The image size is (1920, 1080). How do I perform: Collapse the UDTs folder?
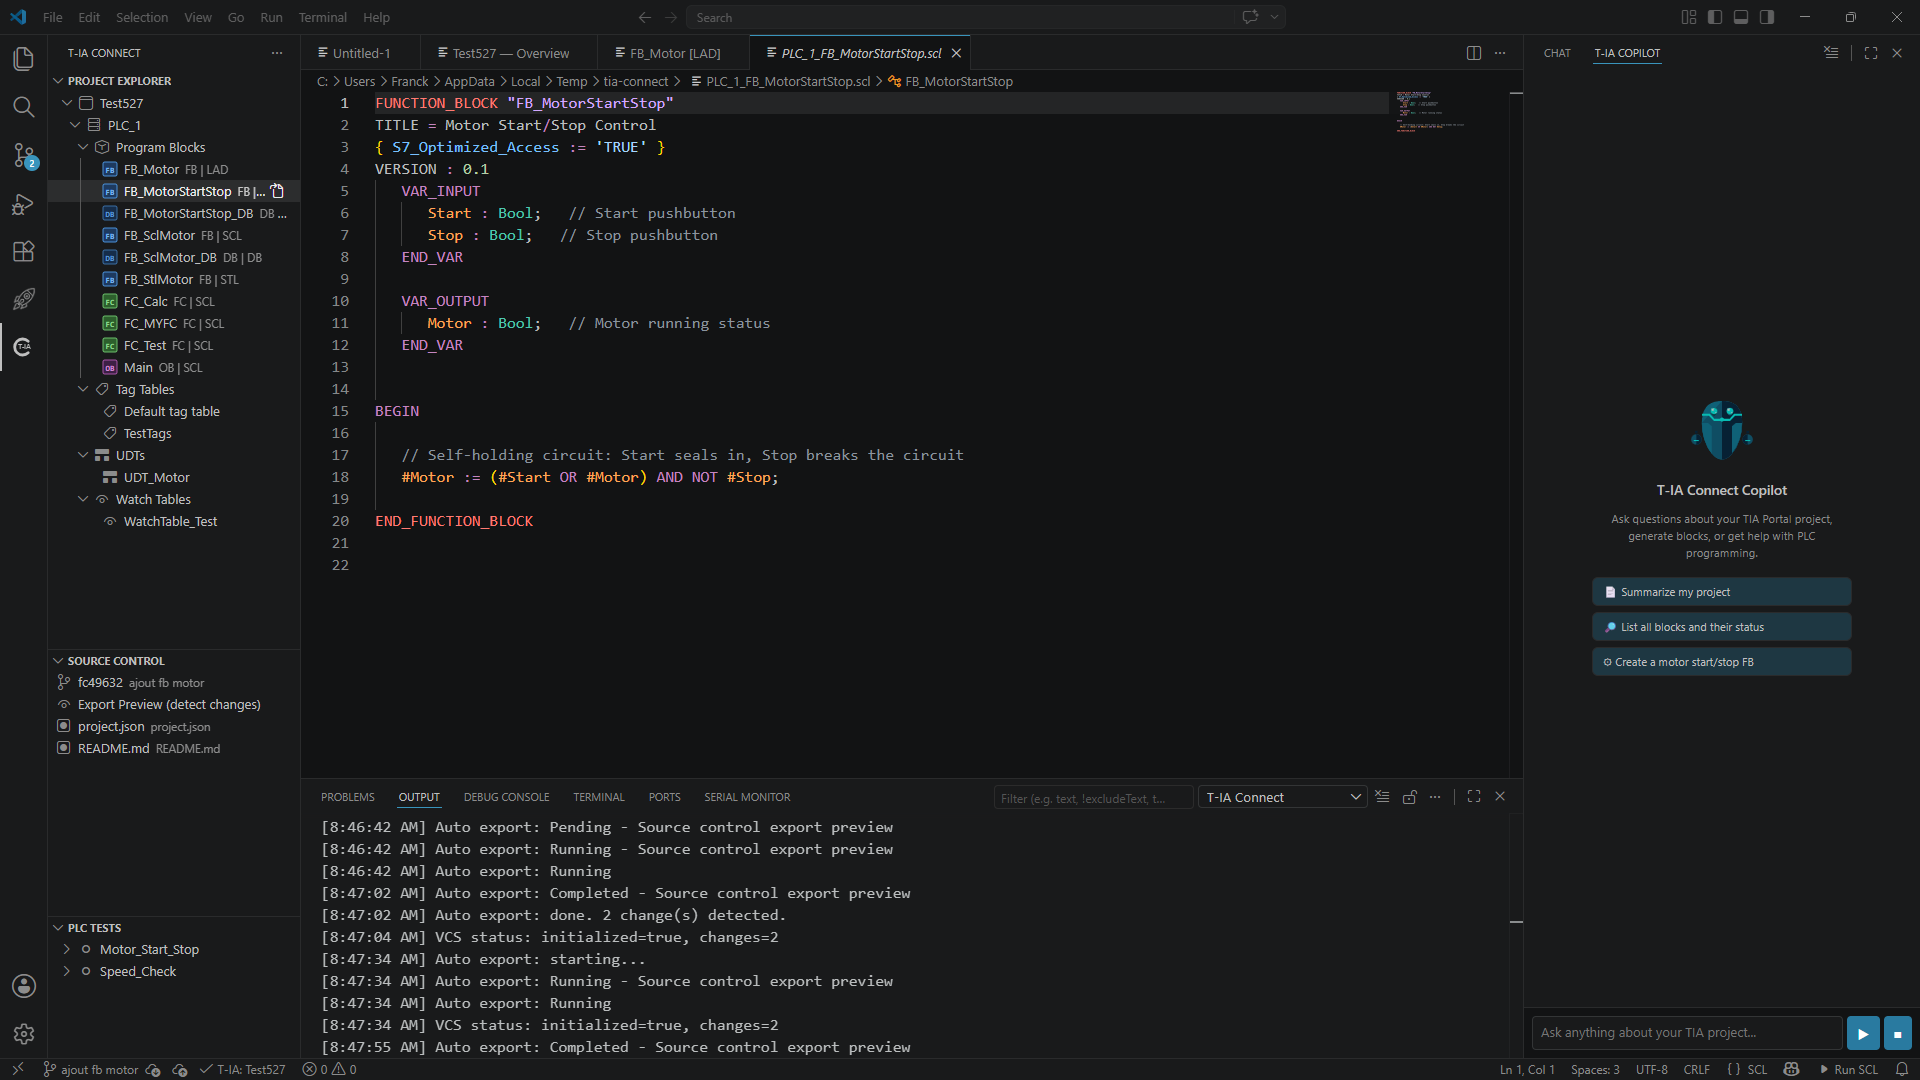point(83,455)
